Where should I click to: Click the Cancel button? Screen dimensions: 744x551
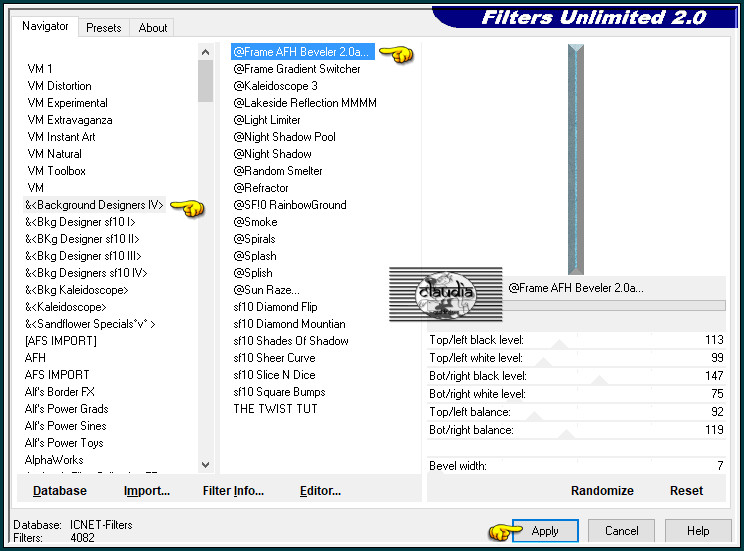pos(621,531)
